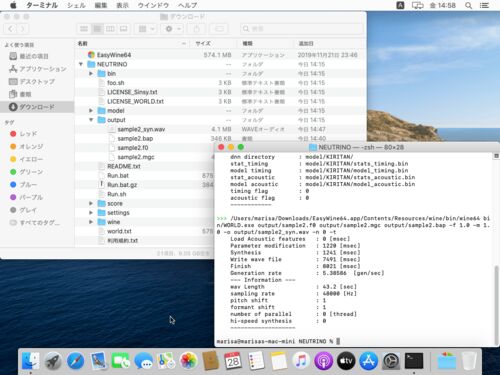
Task: Open Calendar in the Dock
Action: (x=233, y=361)
